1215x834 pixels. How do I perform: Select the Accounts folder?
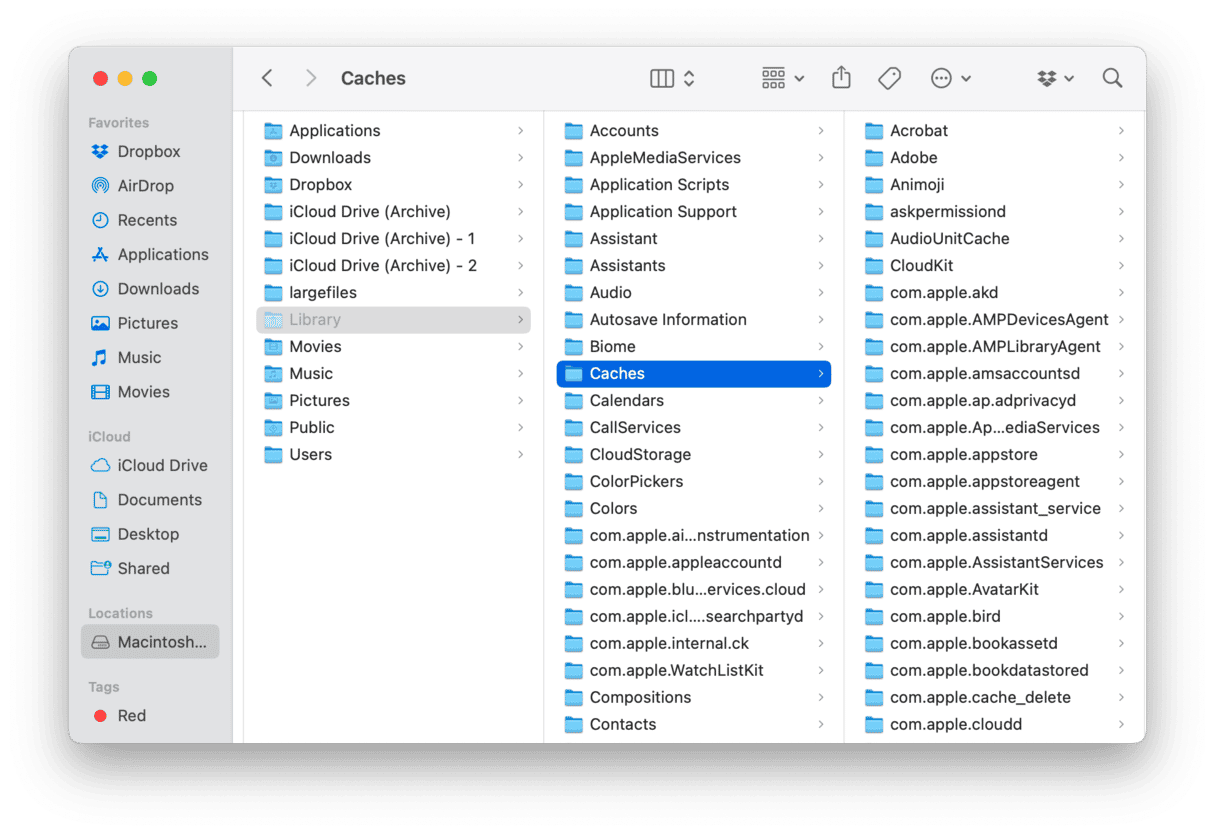click(694, 131)
